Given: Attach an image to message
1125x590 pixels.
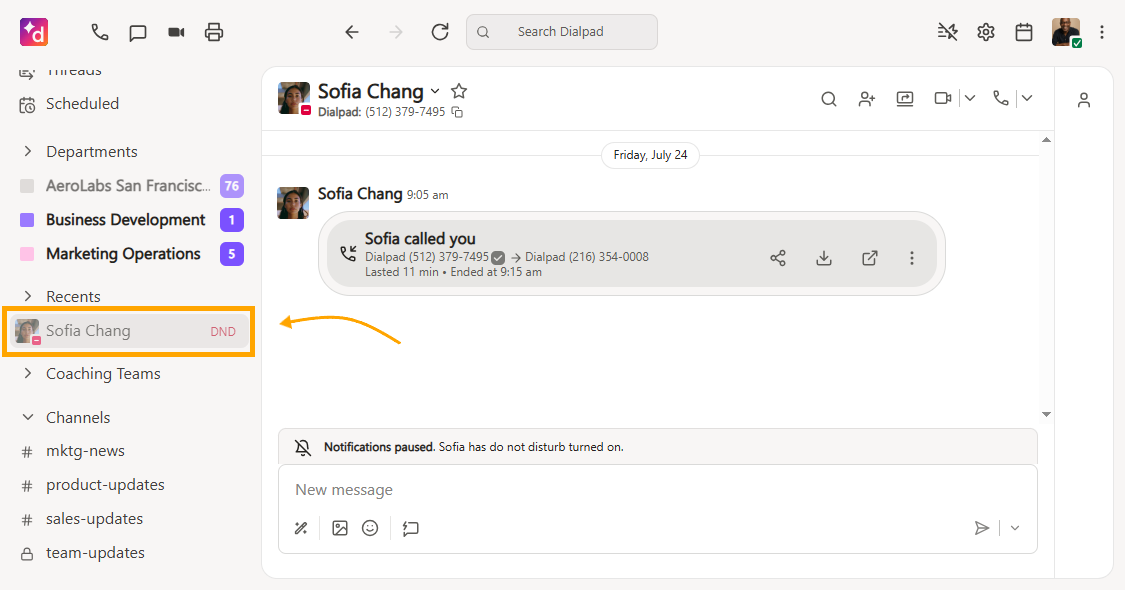Looking at the screenshot, I should 340,529.
